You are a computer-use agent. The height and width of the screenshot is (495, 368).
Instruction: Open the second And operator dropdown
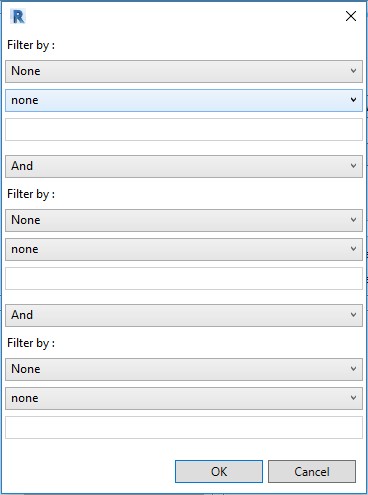pos(184,315)
